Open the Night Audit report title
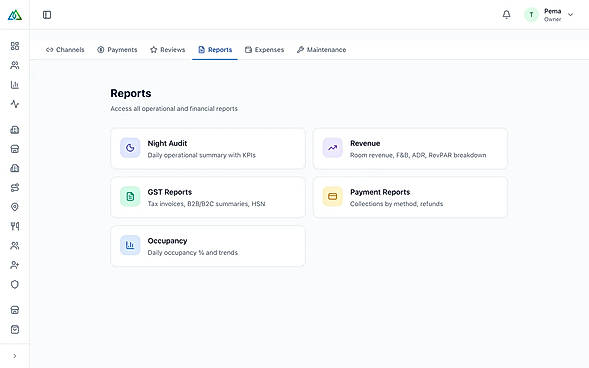The image size is (589, 368). click(167, 143)
